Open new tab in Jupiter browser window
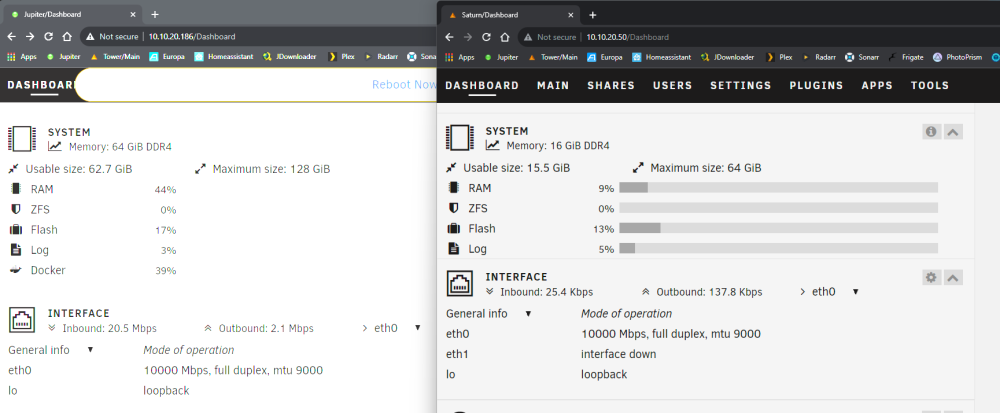The image size is (1000, 413). pos(154,14)
